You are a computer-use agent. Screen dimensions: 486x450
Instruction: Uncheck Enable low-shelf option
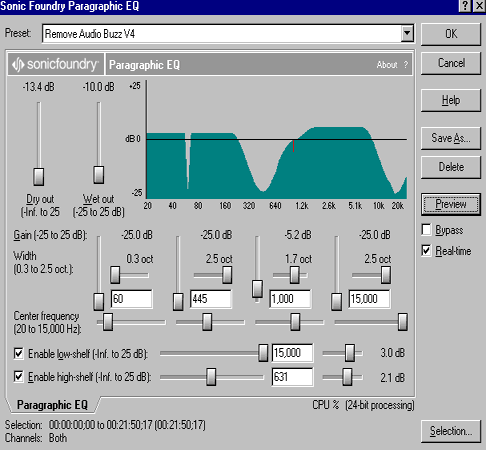click(x=19, y=353)
